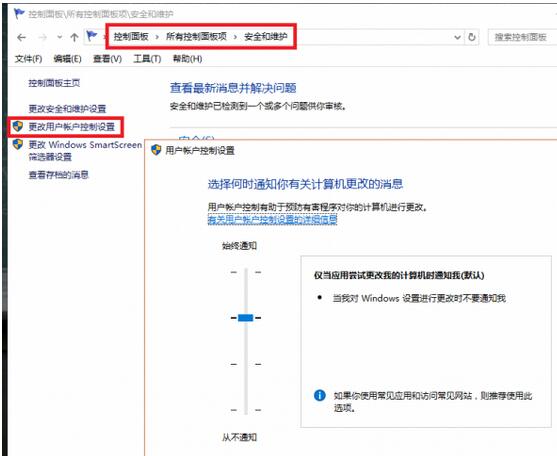
Task: Open 更改安全和维护设置 link
Action: point(67,109)
